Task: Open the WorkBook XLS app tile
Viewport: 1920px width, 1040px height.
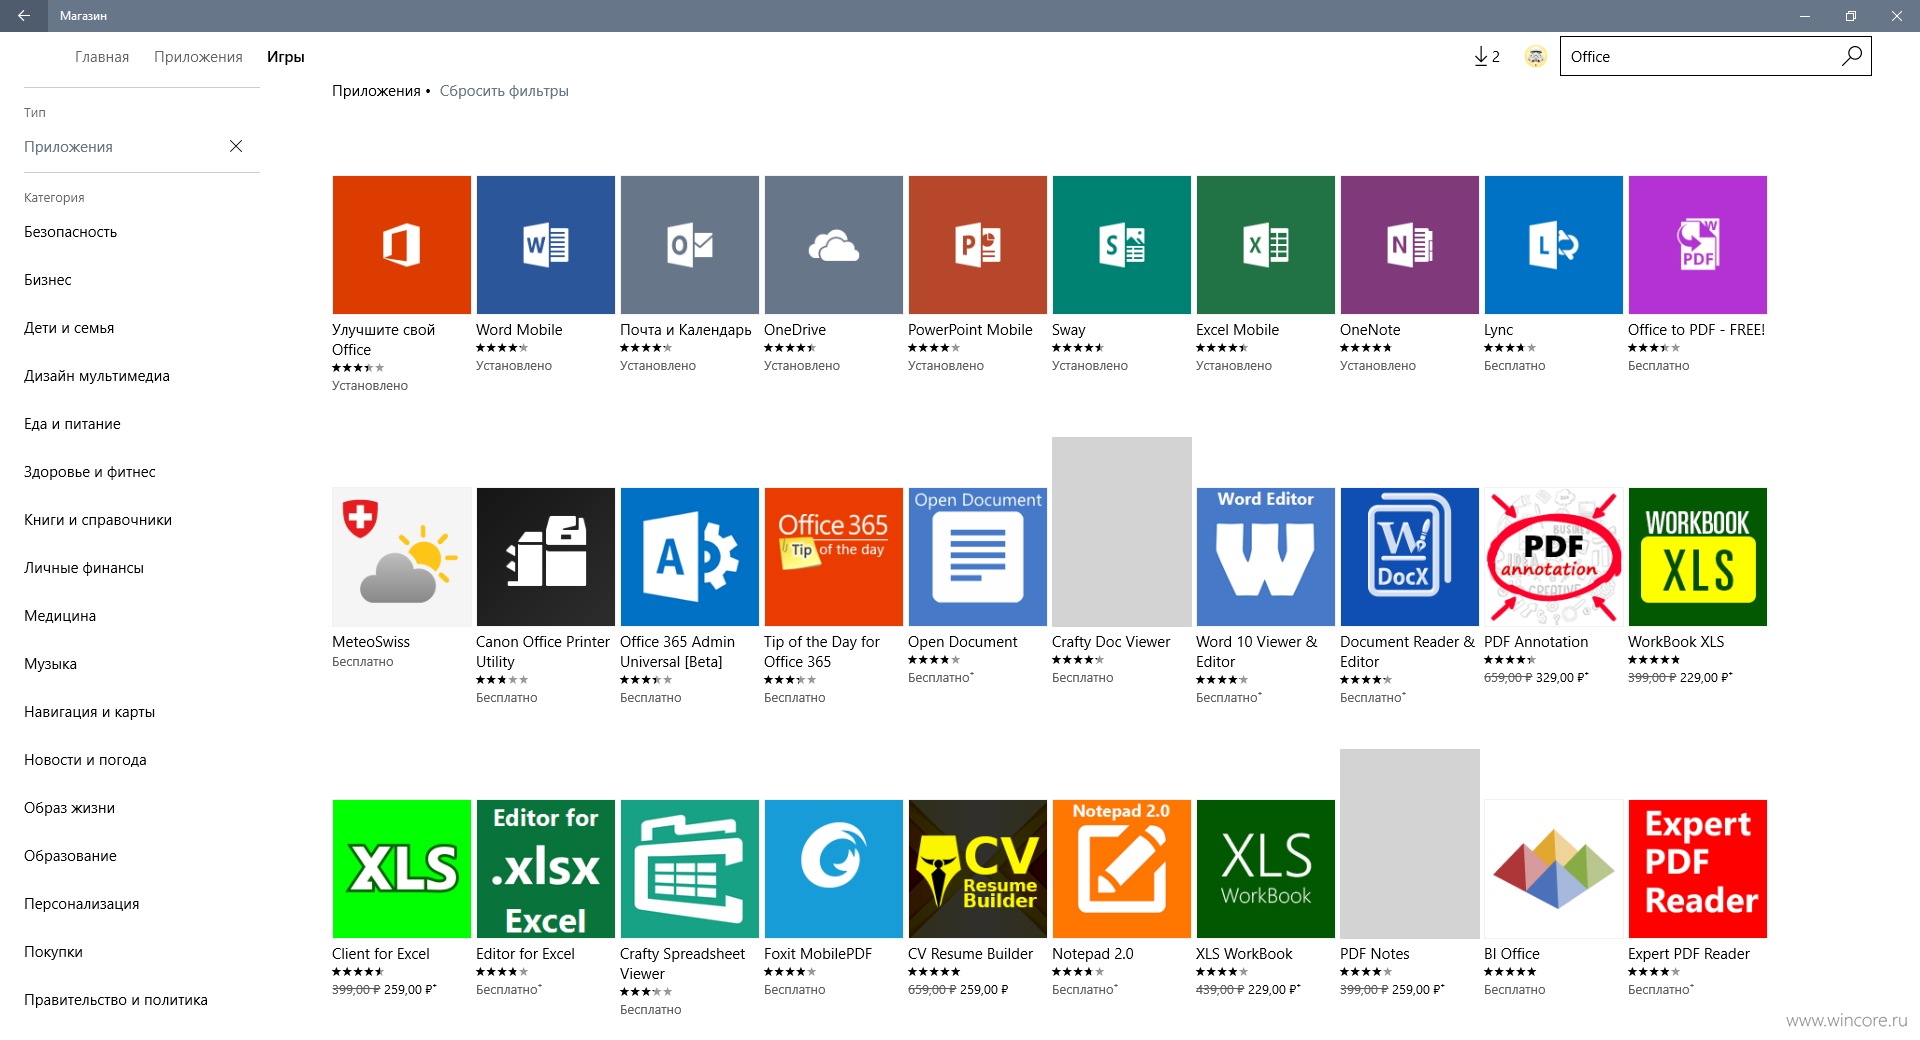Action: tap(1697, 557)
